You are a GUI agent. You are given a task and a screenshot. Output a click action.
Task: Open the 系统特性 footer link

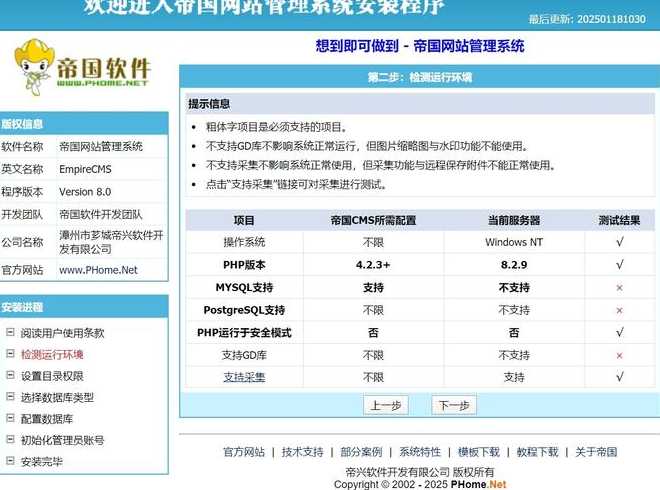(420, 452)
